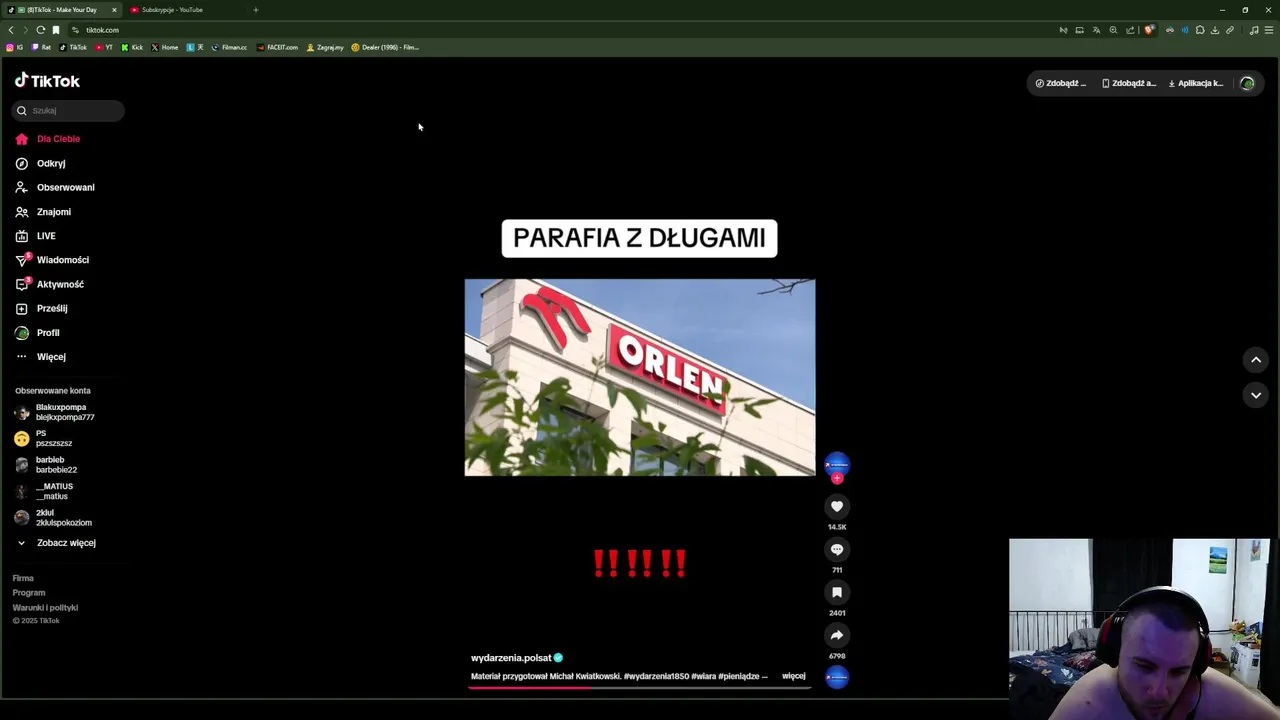Open the extensions puzzle icon
1280x720 pixels.
pos(1200,30)
